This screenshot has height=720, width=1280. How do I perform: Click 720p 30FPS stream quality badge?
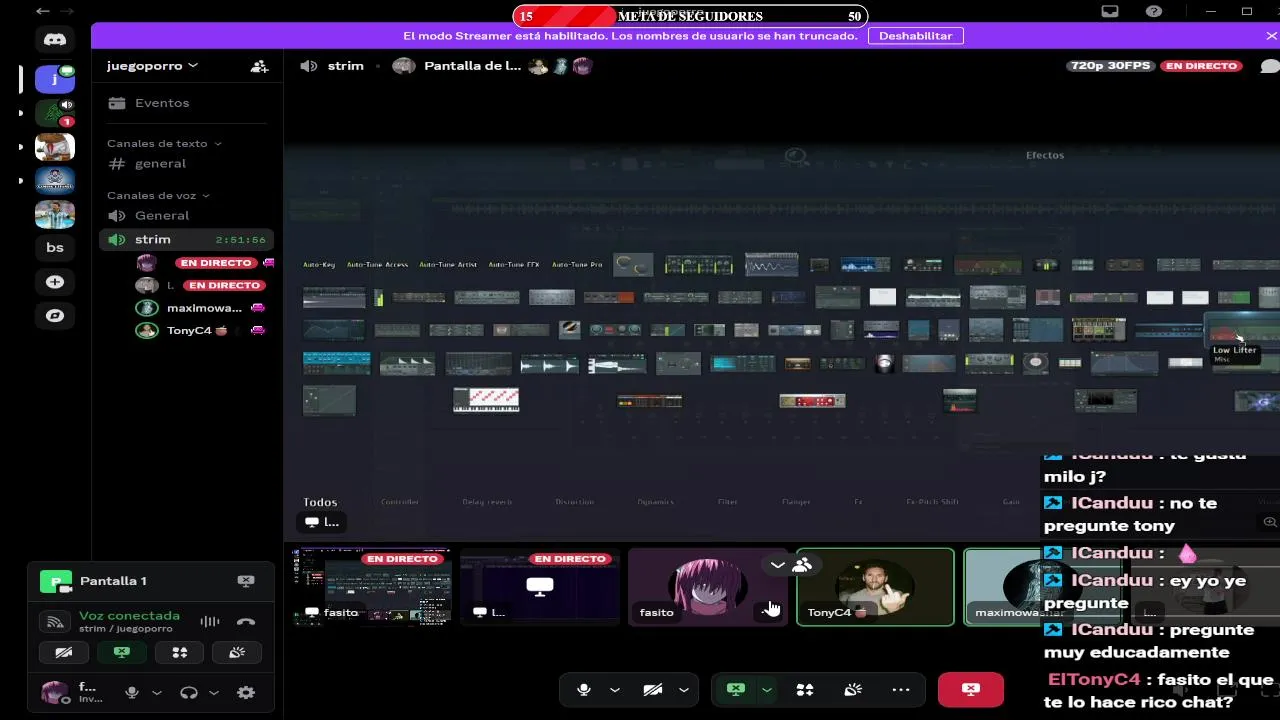click(1110, 66)
